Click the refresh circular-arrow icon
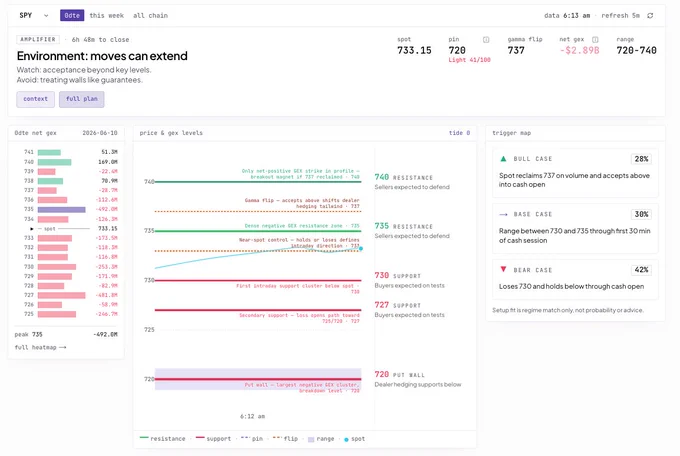 pyautogui.click(x=650, y=16)
